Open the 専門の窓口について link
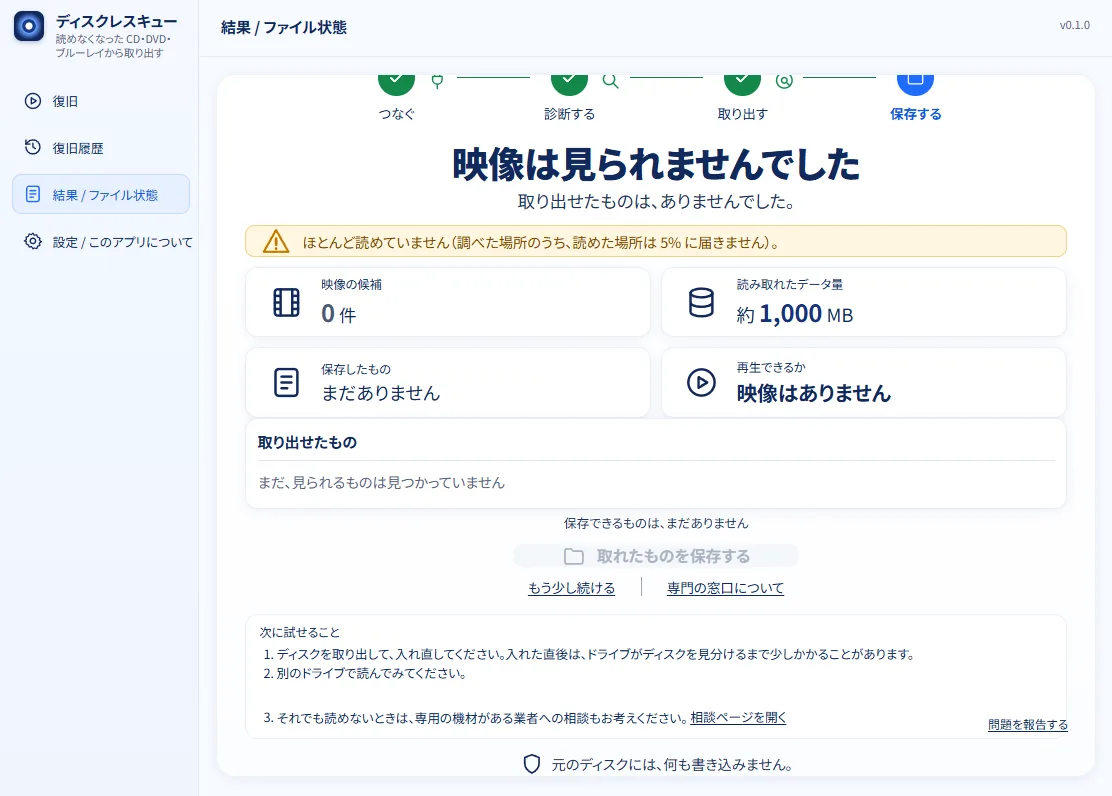This screenshot has width=1112, height=796. 725,588
